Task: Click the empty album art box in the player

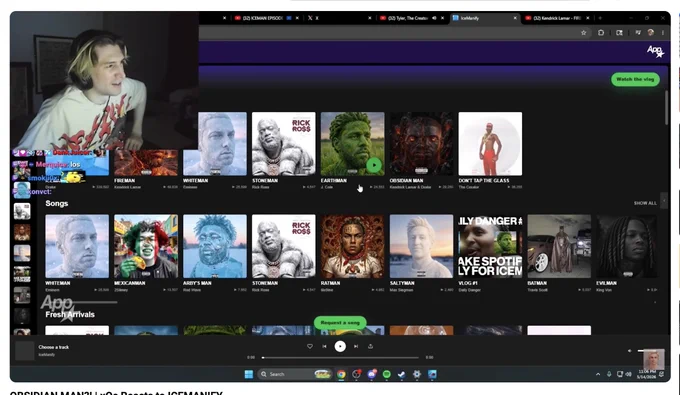Action: click(x=25, y=351)
